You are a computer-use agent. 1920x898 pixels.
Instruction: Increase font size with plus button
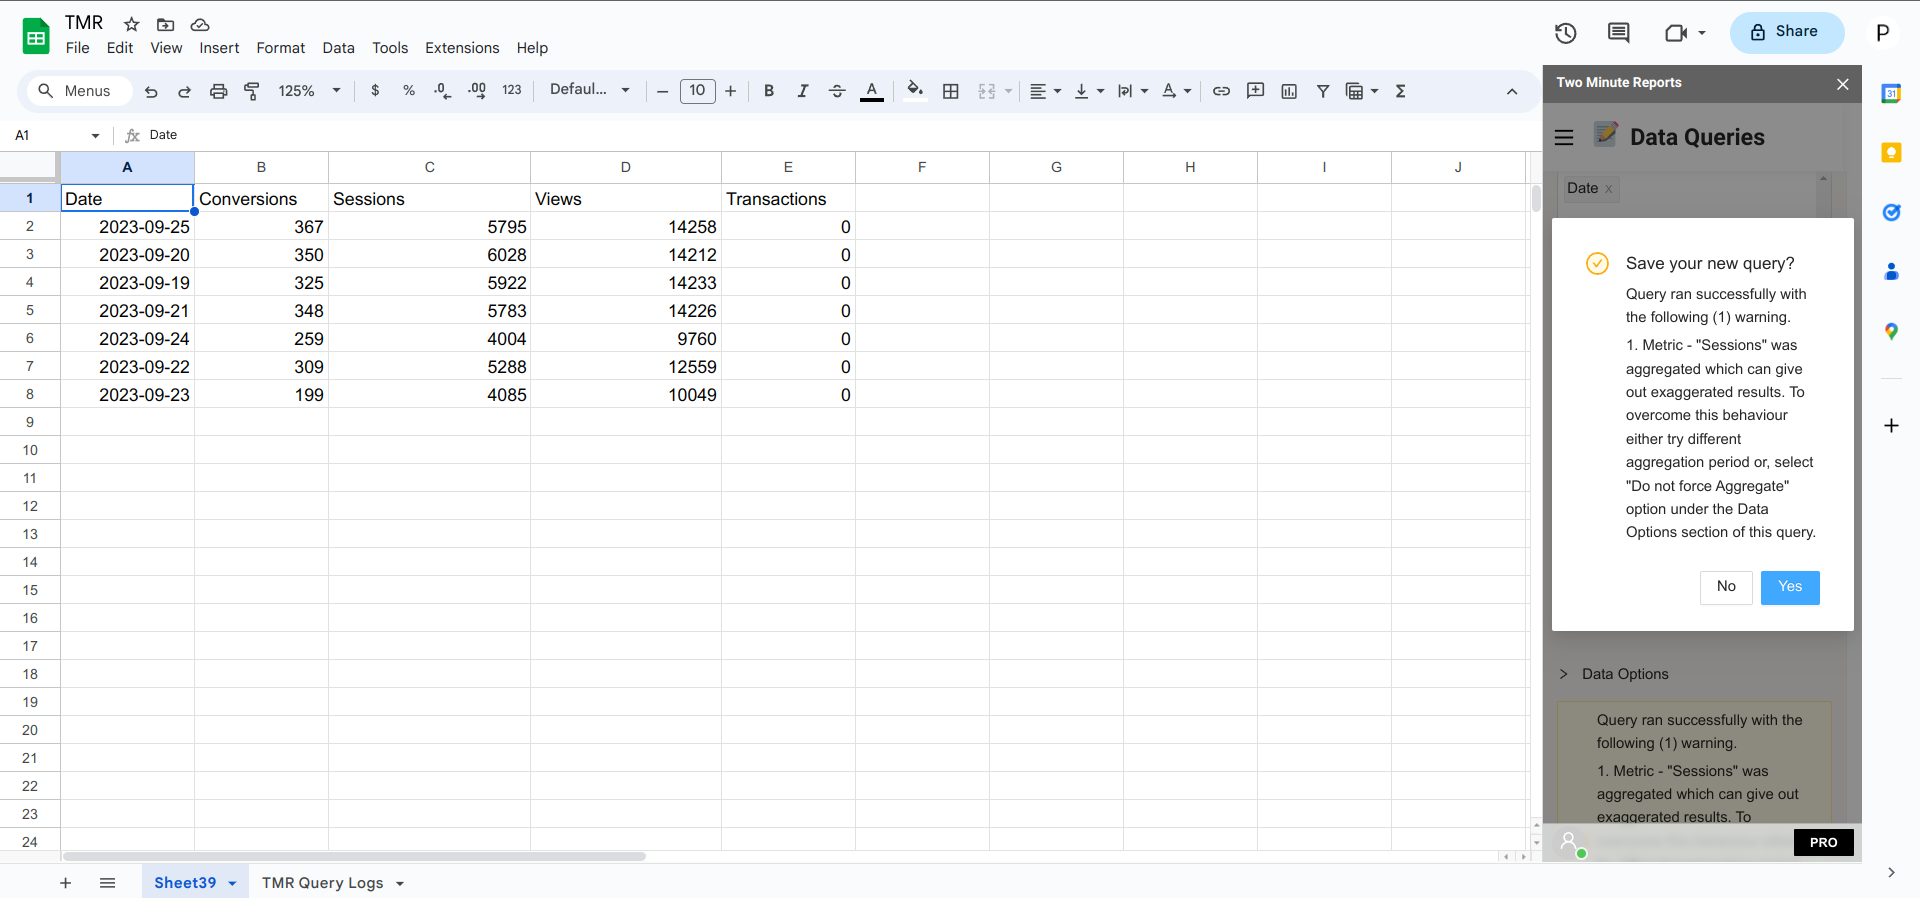tap(730, 91)
